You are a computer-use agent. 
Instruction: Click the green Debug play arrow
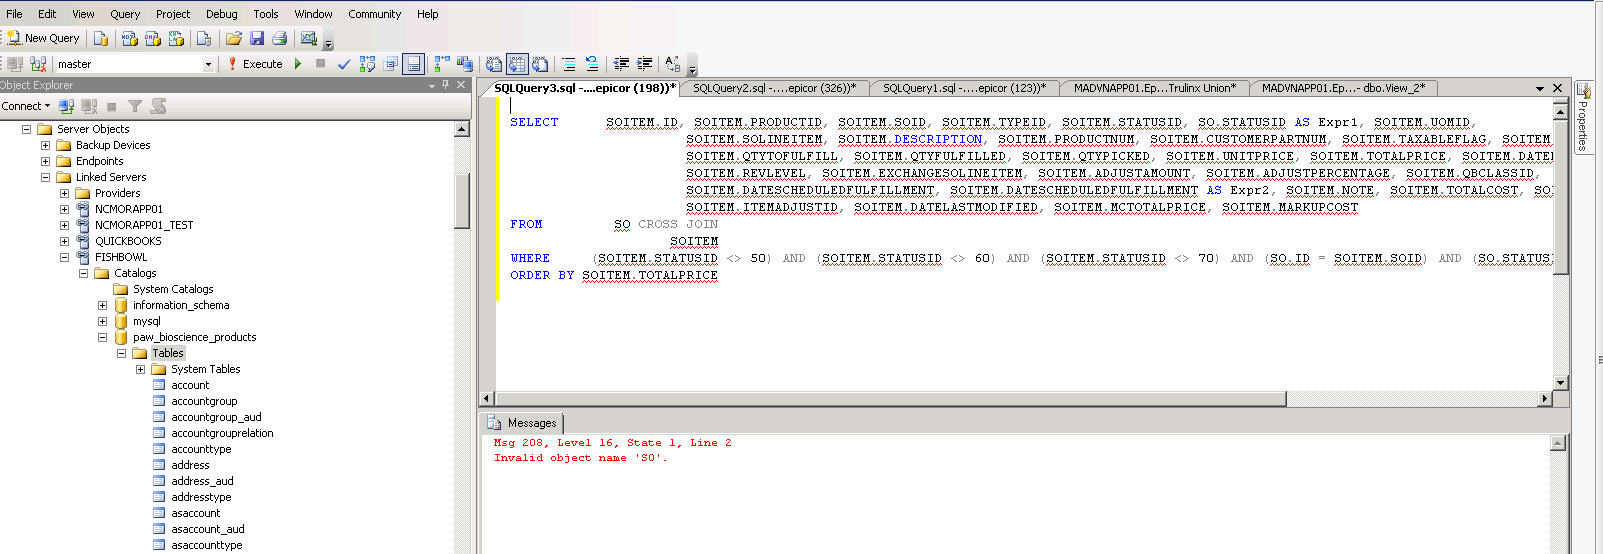click(x=298, y=64)
